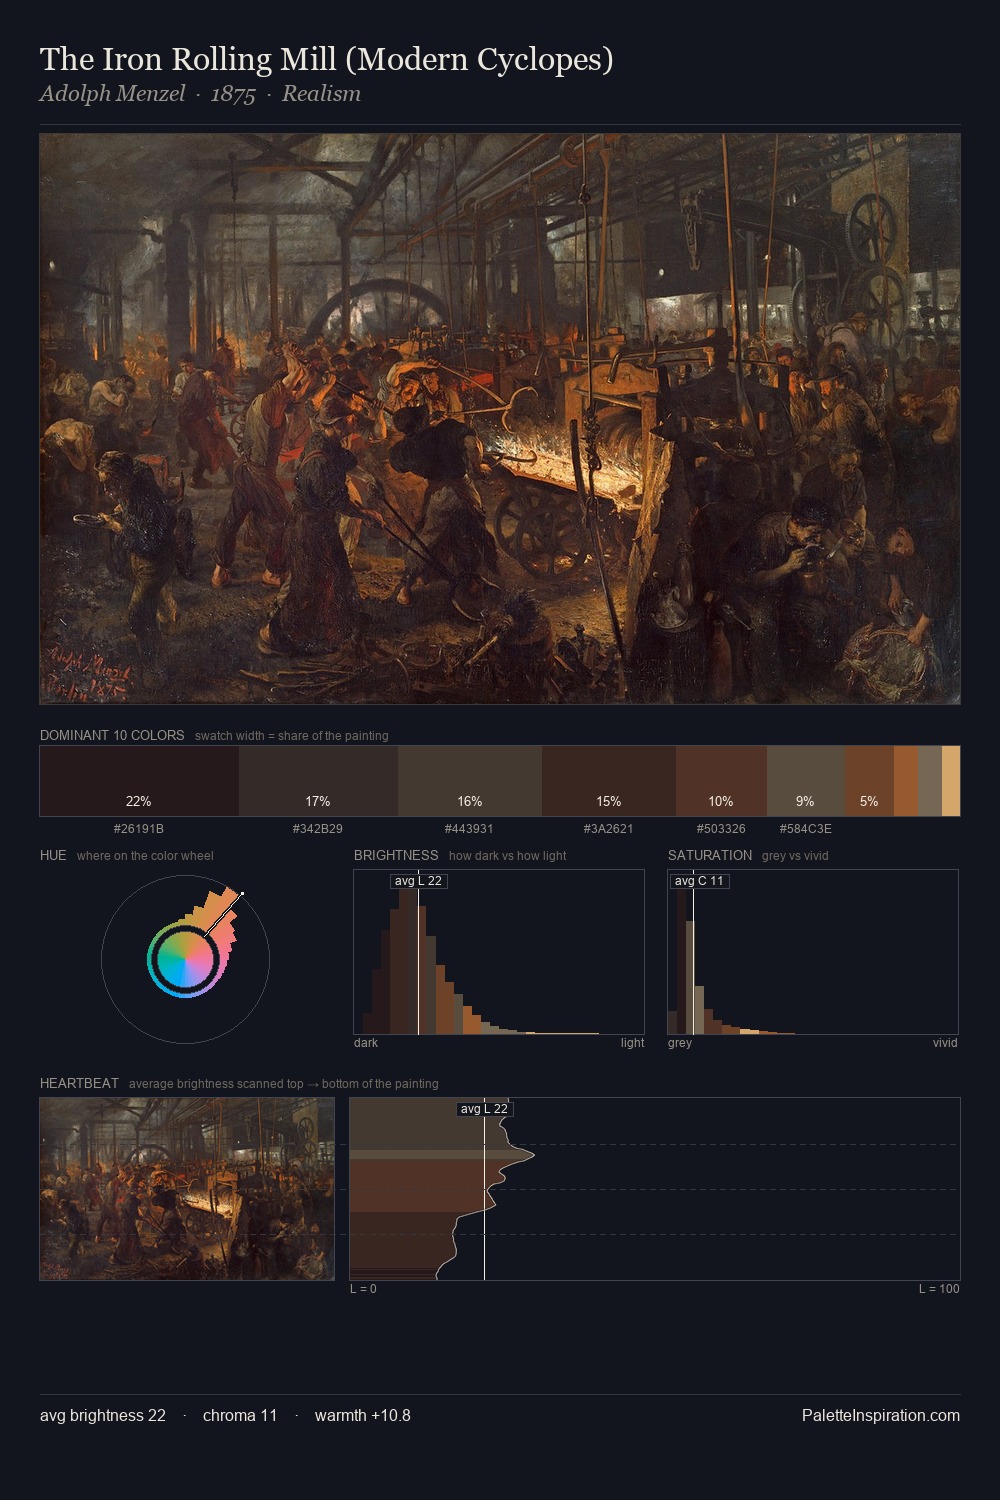Click the 'L = 100' axis label
This screenshot has width=1000, height=1500.
tap(939, 1289)
